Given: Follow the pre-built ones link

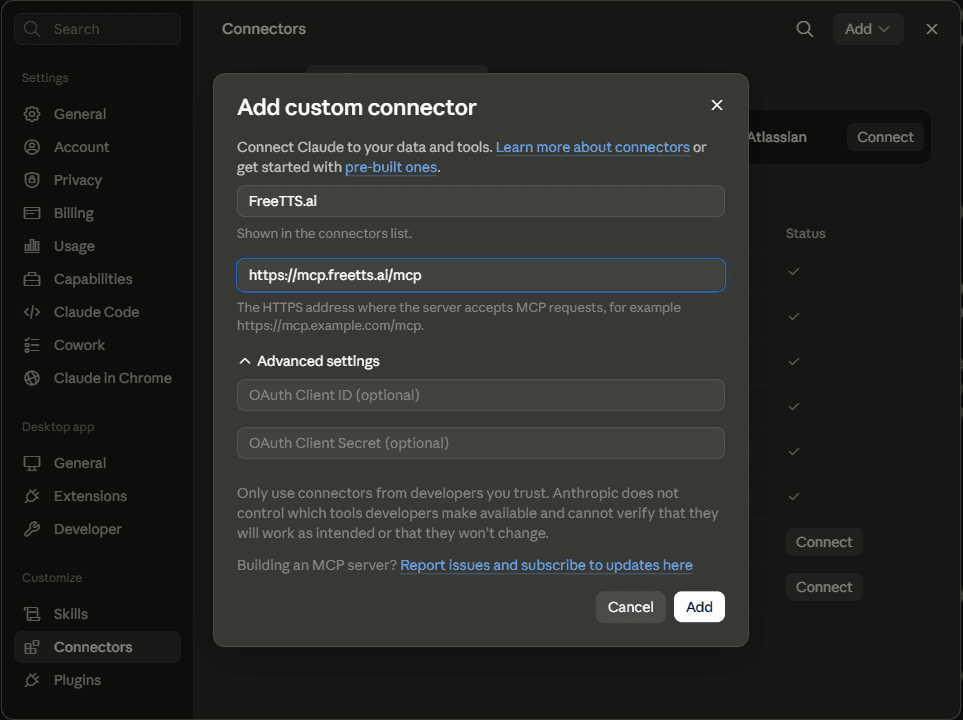Looking at the screenshot, I should coord(391,167).
